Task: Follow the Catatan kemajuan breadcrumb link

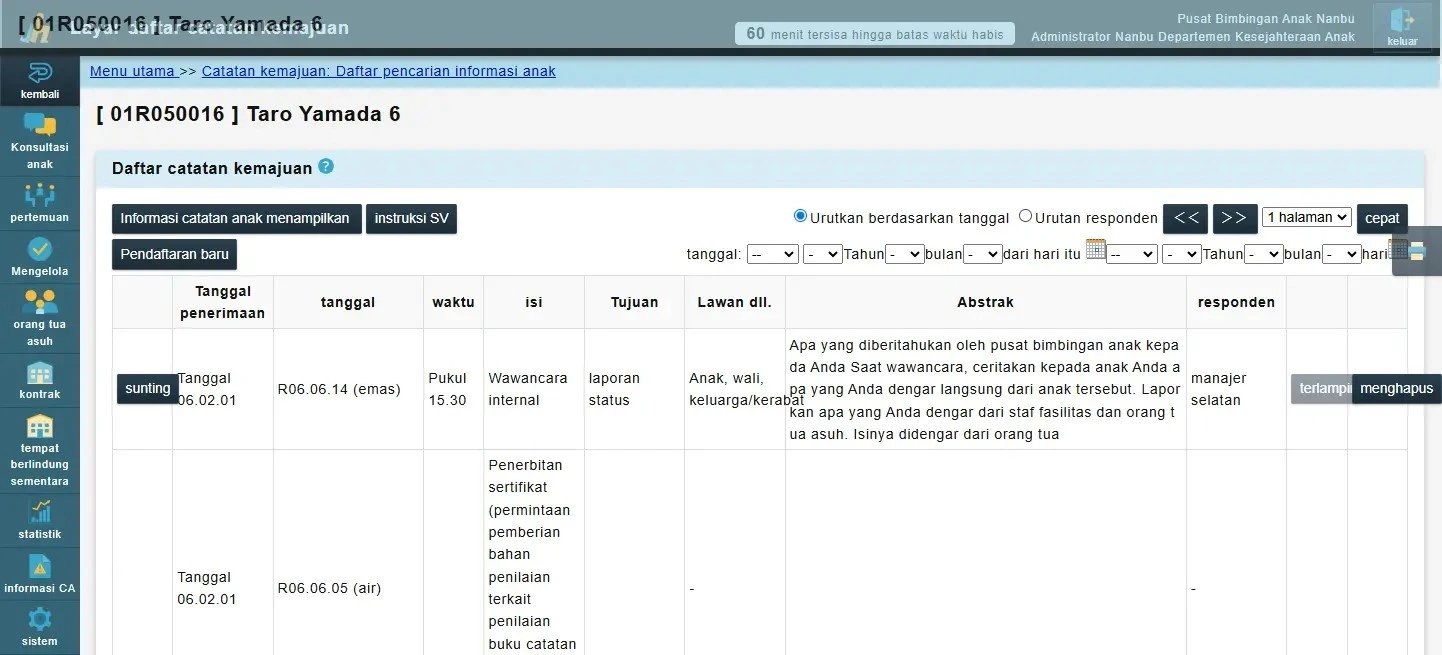Action: pyautogui.click(x=377, y=71)
